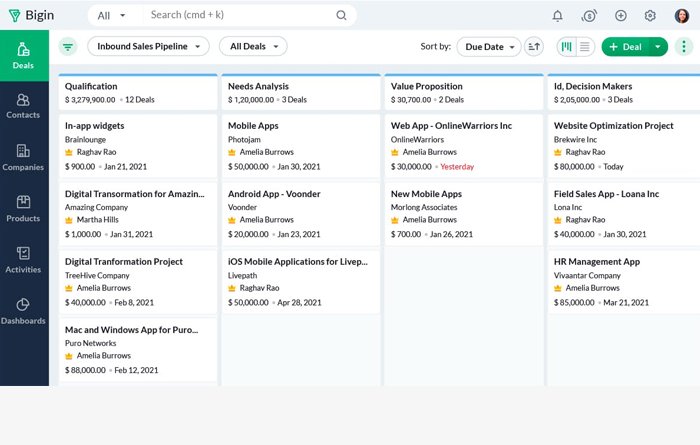Screen dimensions: 700x445
Task: Go to the Dashboards module
Action: (x=23, y=312)
